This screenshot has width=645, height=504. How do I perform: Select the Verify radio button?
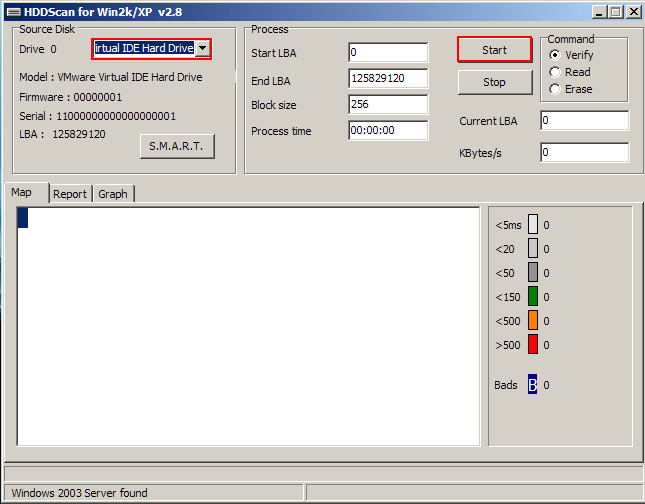pyautogui.click(x=555, y=55)
